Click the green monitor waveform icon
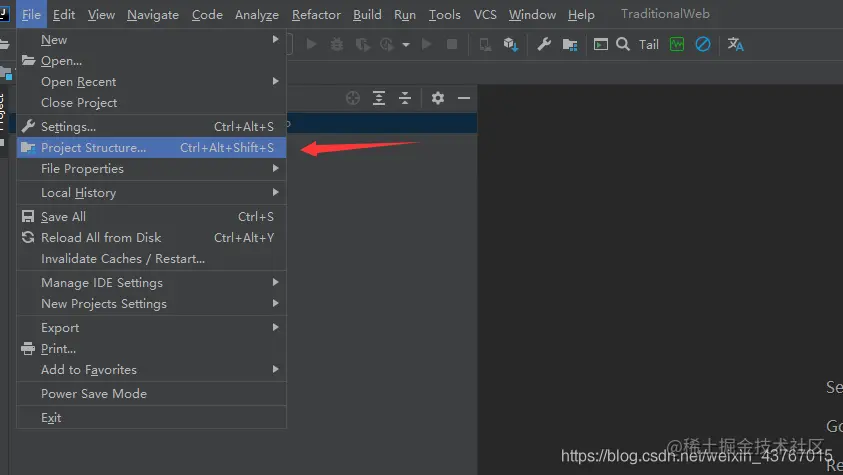The height and width of the screenshot is (475, 843). (677, 44)
